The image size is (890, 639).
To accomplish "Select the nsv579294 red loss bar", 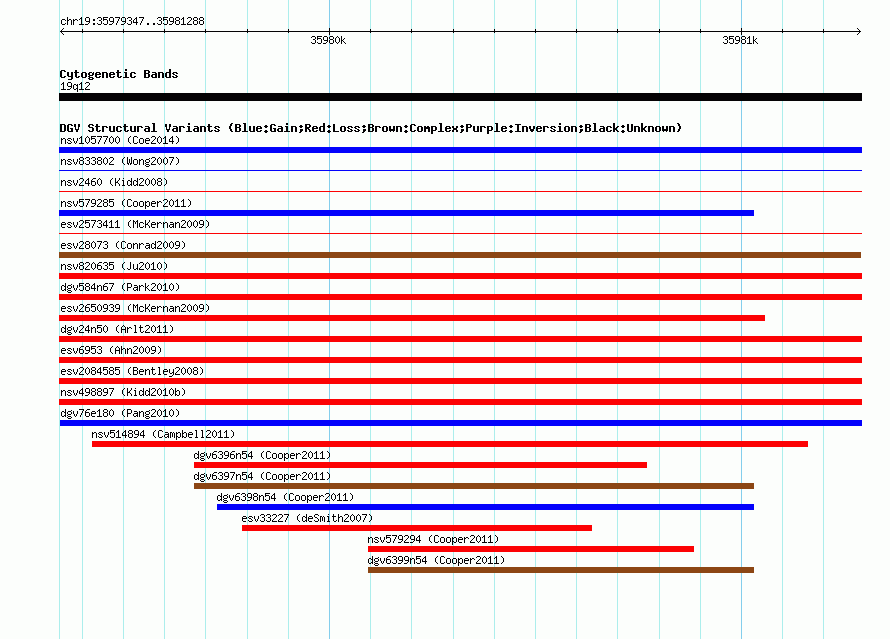I will (531, 549).
